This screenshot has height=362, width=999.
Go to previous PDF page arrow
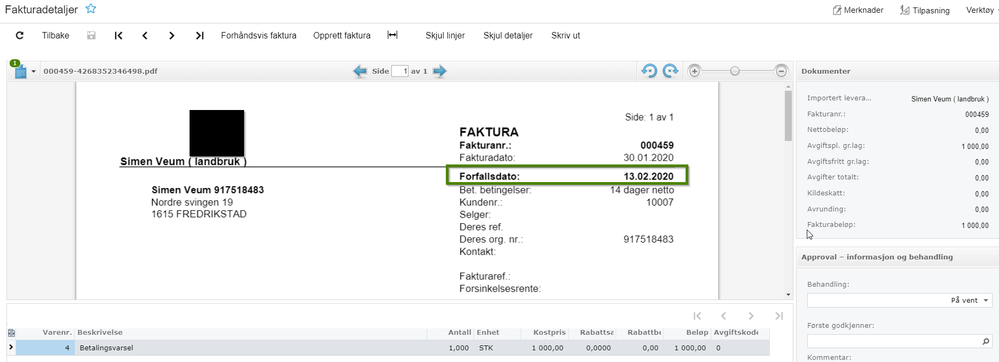coord(361,71)
